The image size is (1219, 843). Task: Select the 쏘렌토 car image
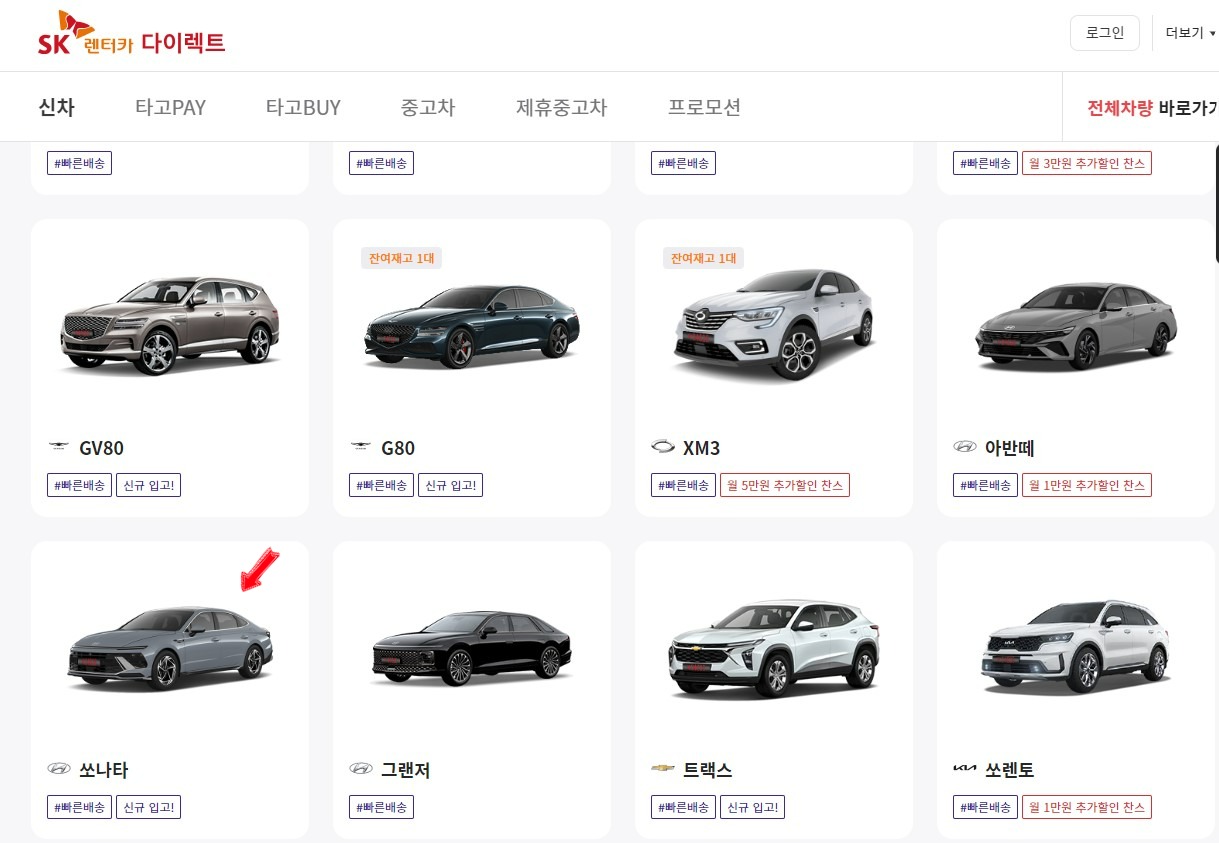click(1076, 648)
